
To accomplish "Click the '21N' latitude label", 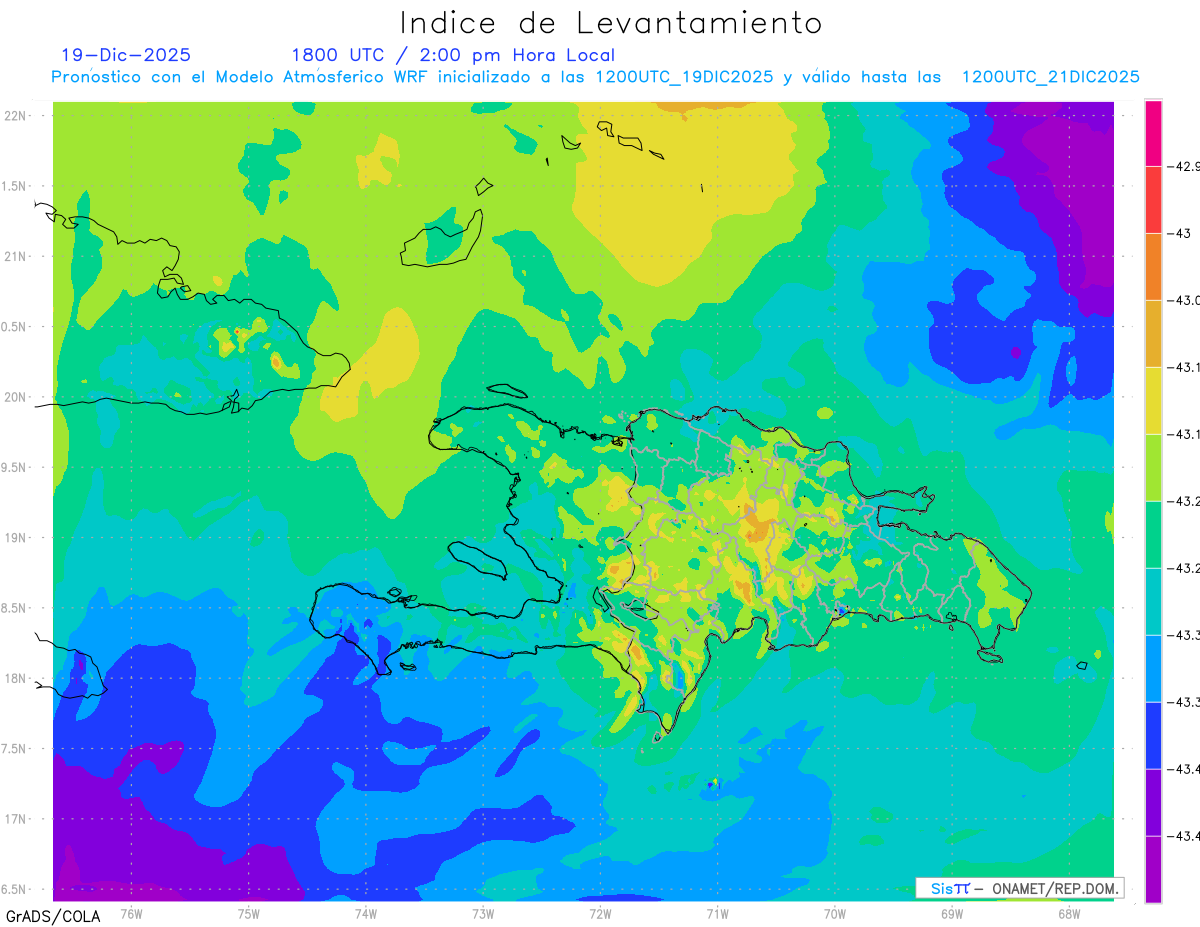I will tap(16, 256).
